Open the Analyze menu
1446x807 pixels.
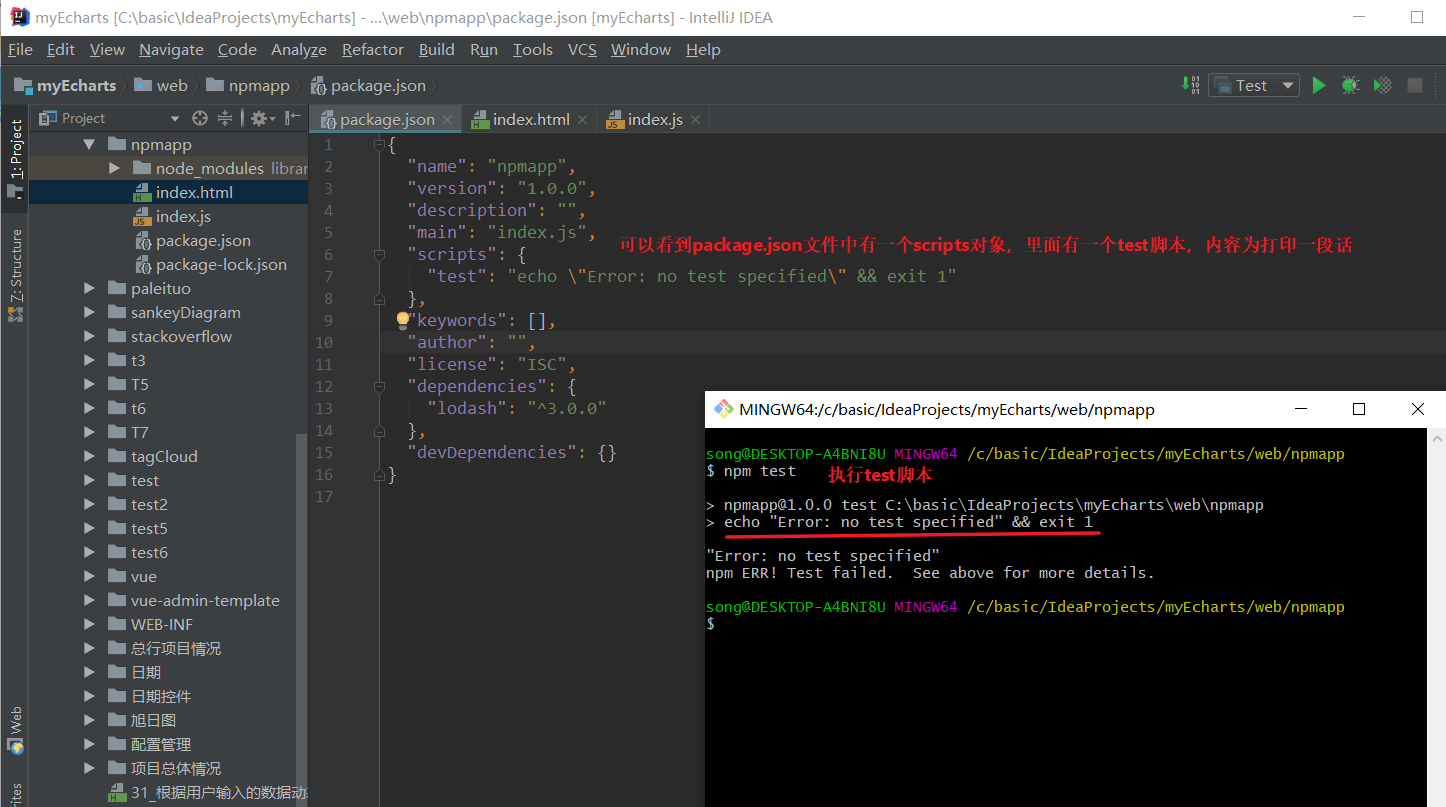click(x=299, y=49)
